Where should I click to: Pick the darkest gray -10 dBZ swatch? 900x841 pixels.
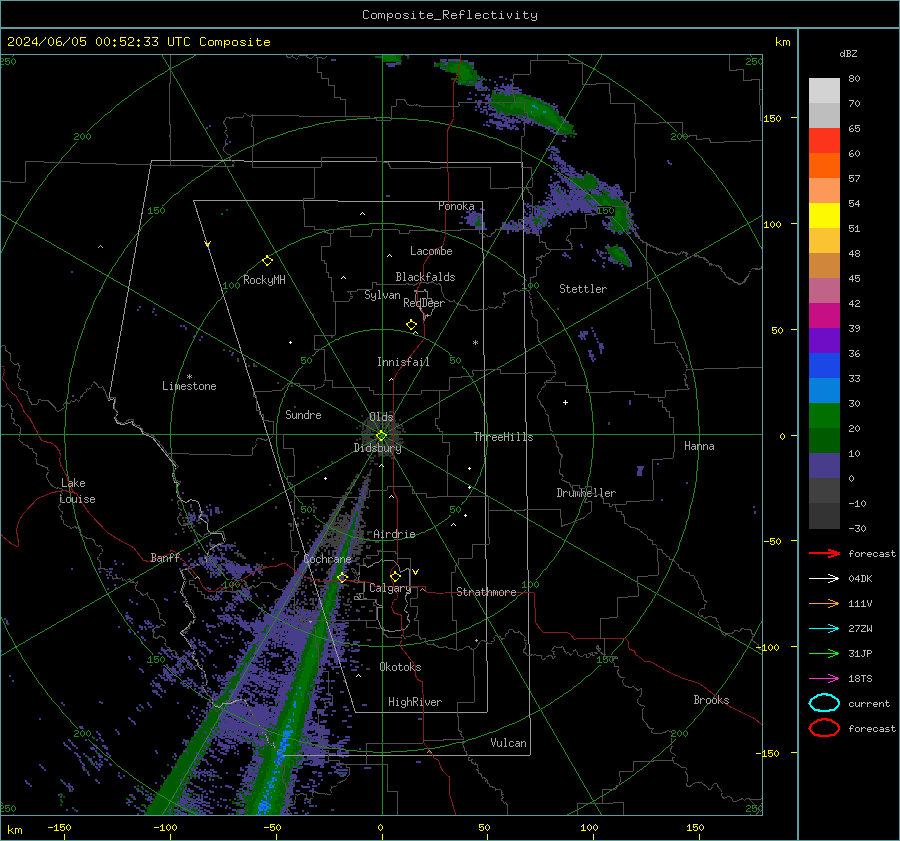824,516
